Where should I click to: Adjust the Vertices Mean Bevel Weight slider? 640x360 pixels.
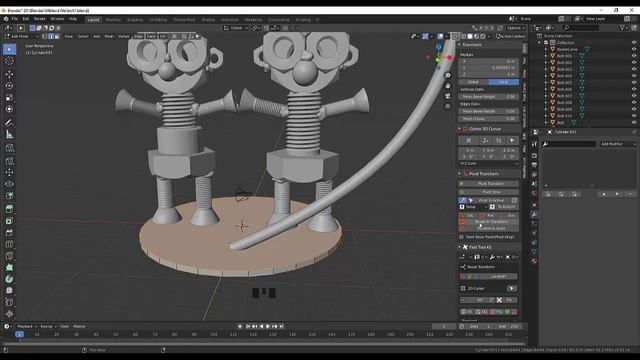489,97
